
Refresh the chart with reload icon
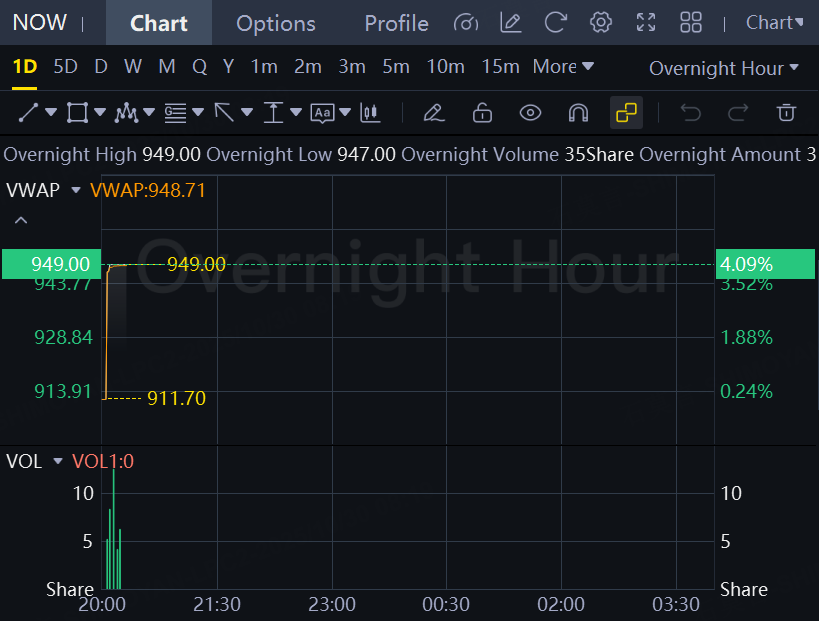[x=556, y=23]
